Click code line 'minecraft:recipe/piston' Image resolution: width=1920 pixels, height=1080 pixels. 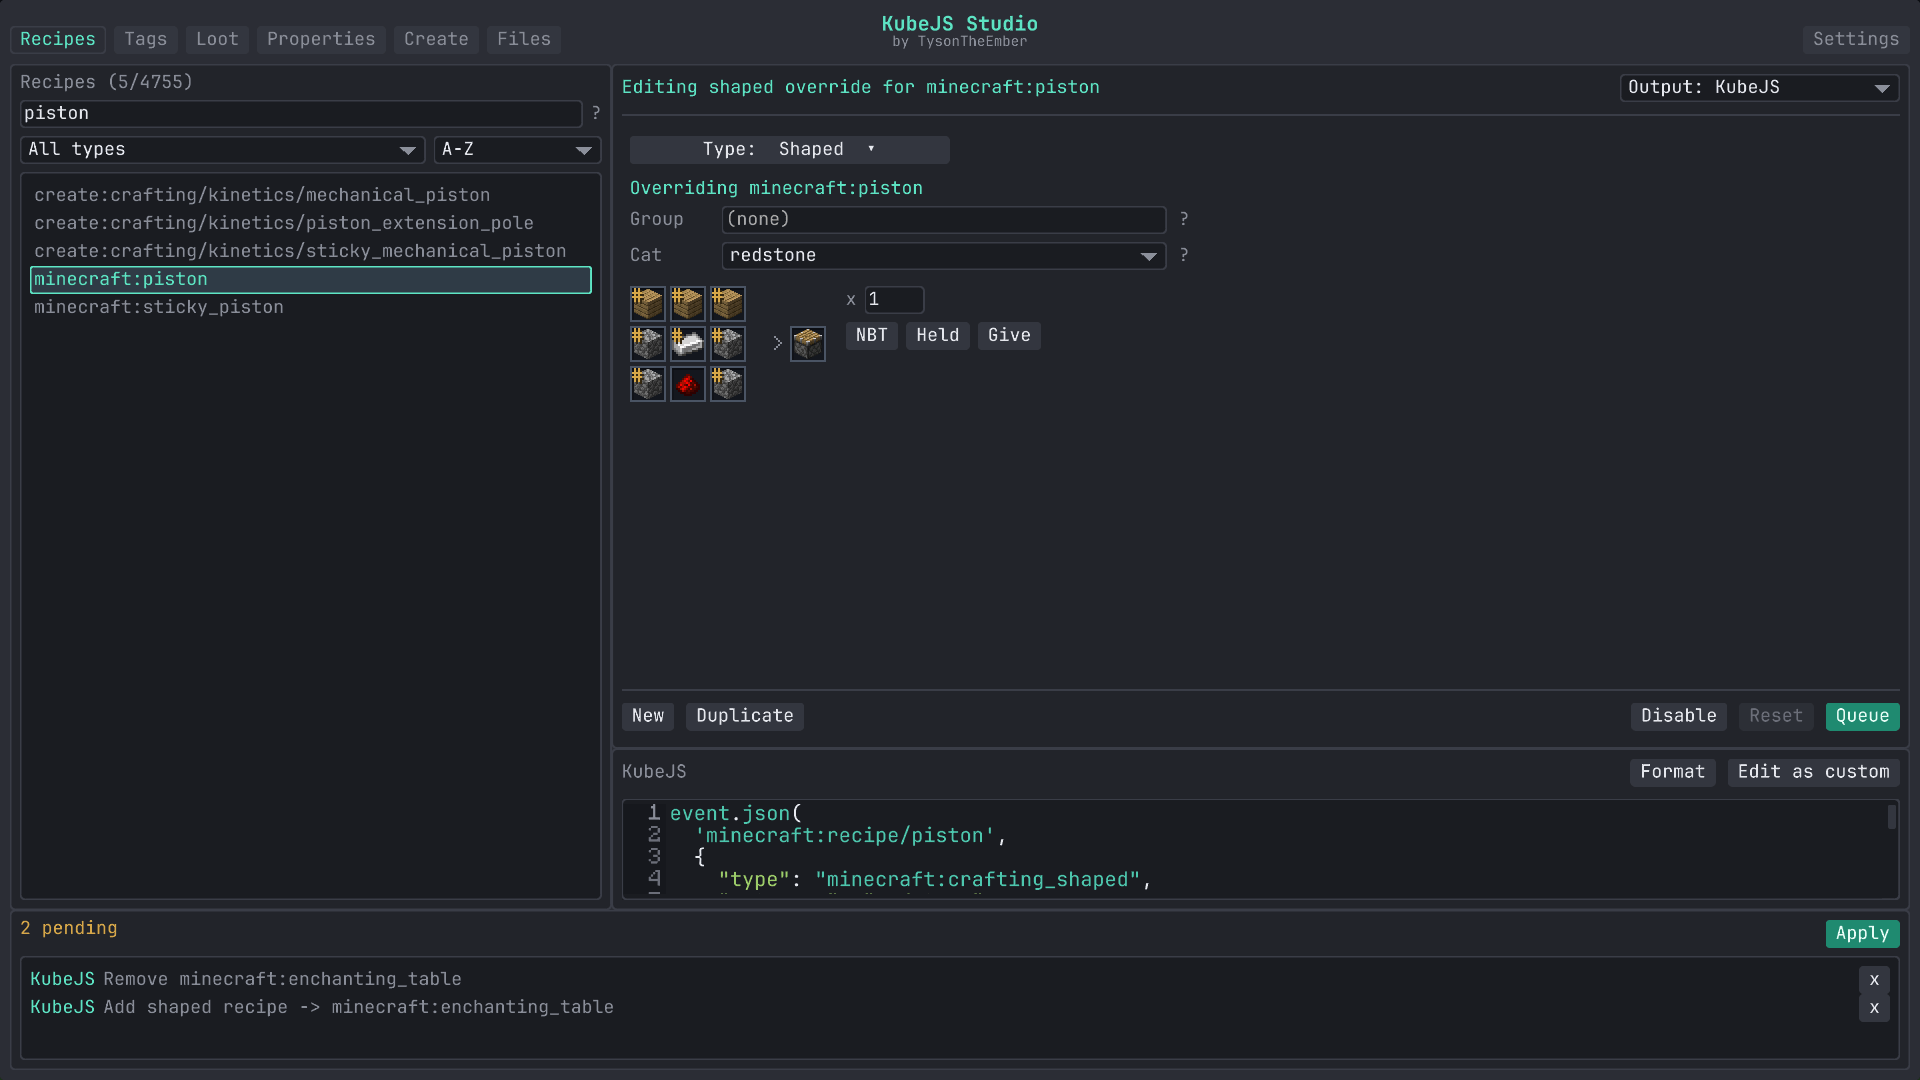pos(850,836)
